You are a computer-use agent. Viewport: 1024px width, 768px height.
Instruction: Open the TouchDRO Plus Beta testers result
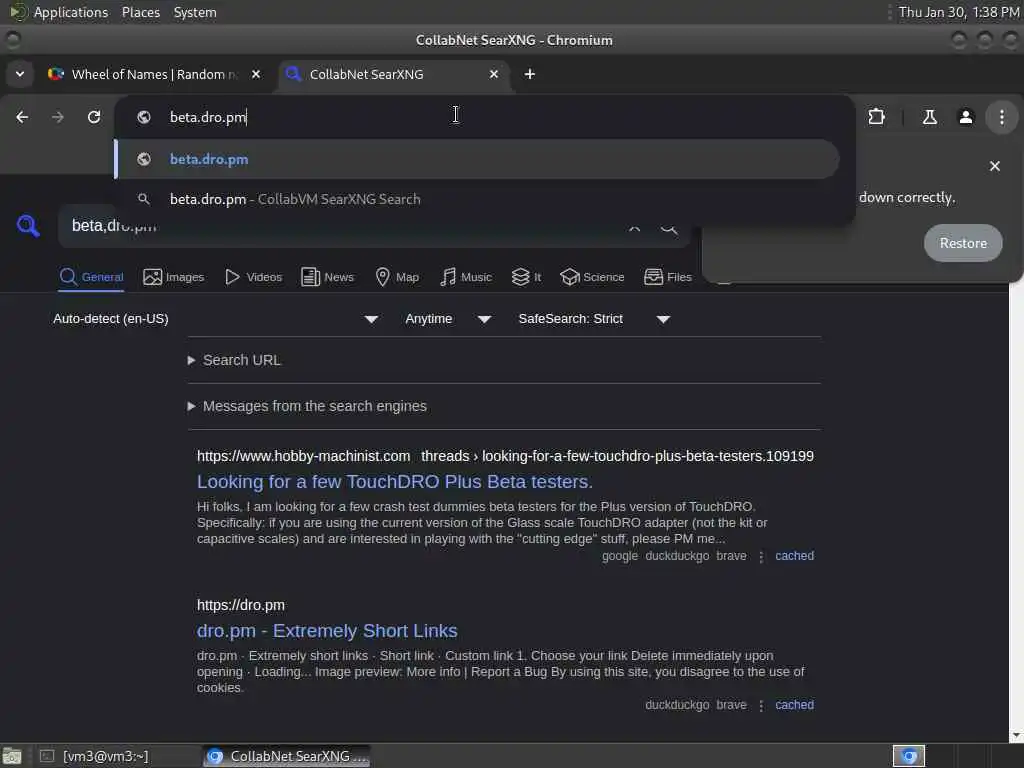394,482
